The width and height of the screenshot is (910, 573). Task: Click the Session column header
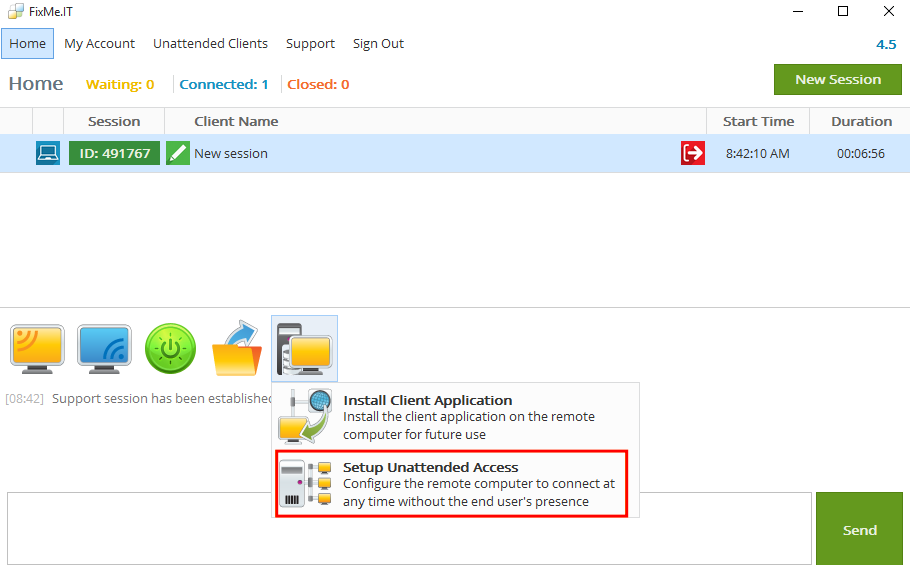[114, 121]
